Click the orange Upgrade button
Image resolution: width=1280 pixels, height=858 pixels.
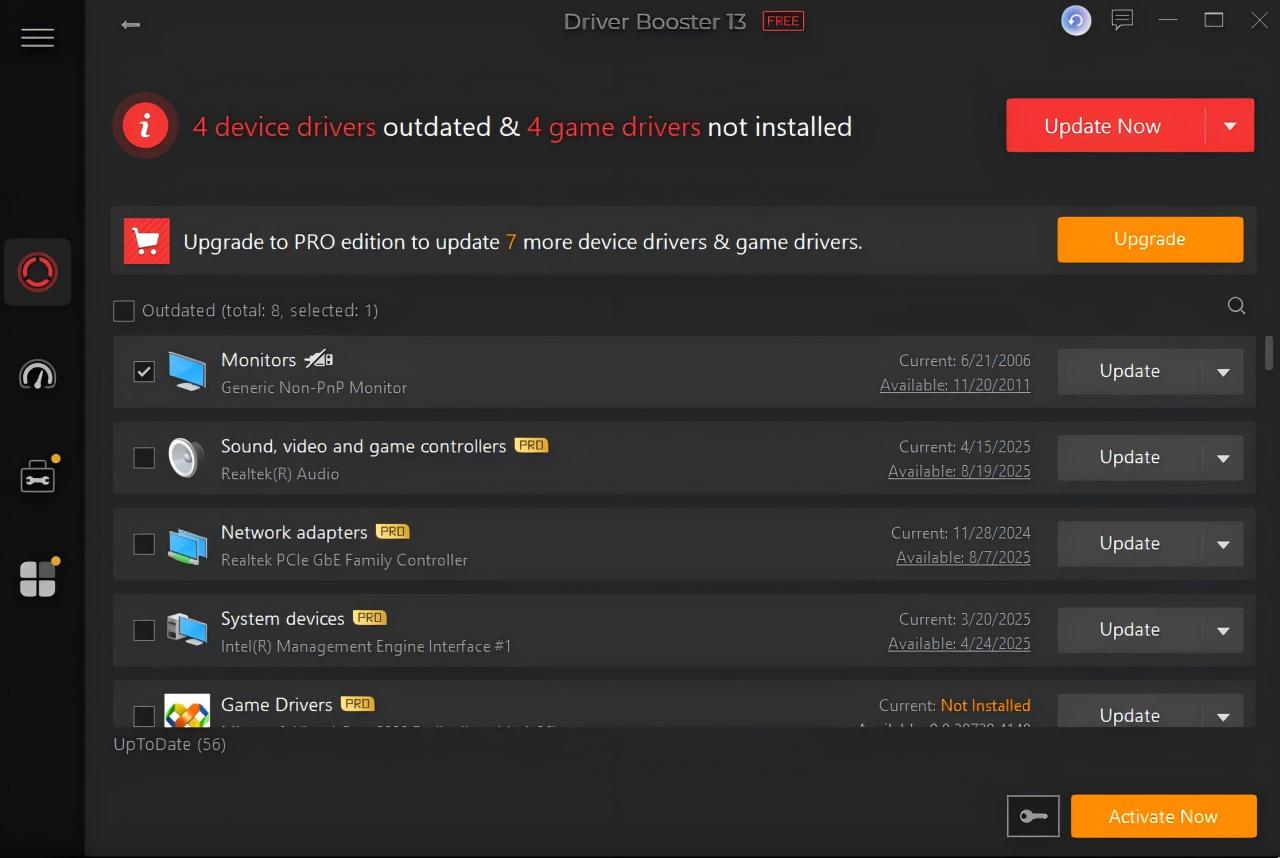coord(1150,239)
